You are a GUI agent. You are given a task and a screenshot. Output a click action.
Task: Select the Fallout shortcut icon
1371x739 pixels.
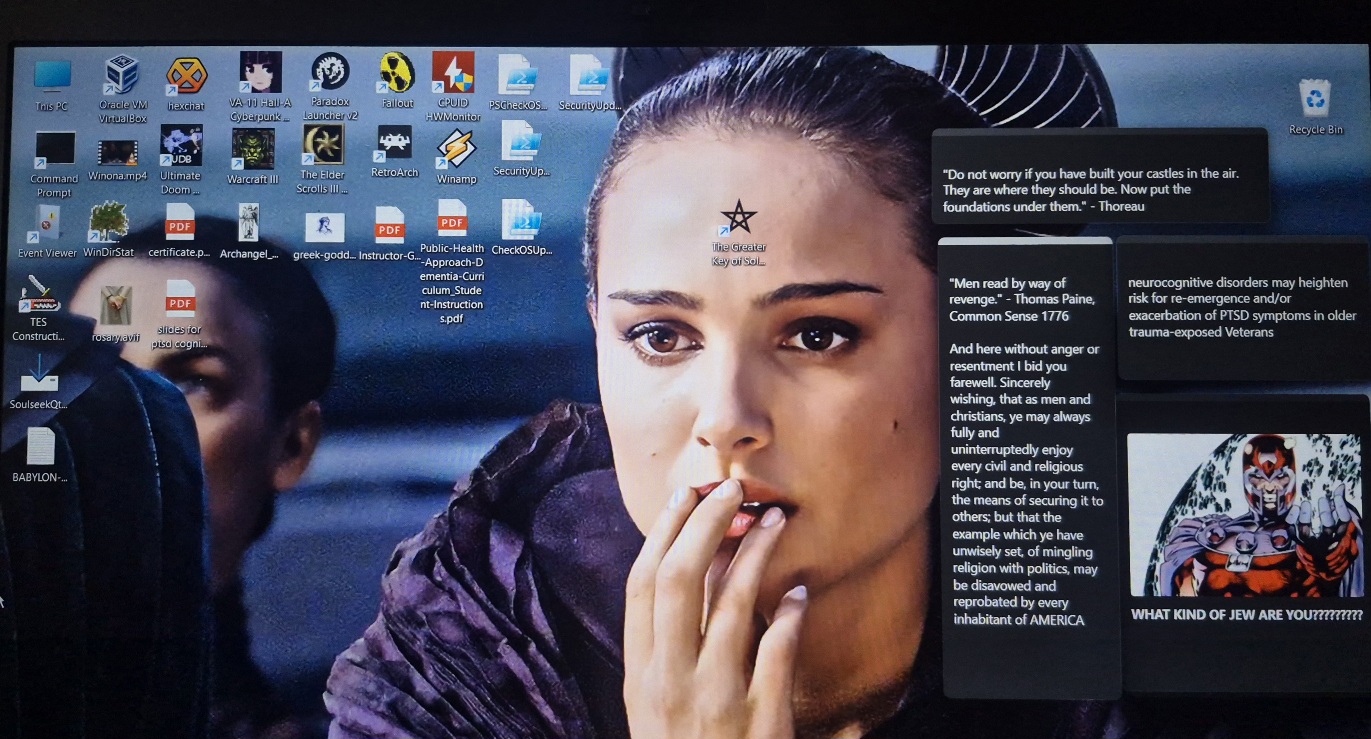(x=397, y=80)
